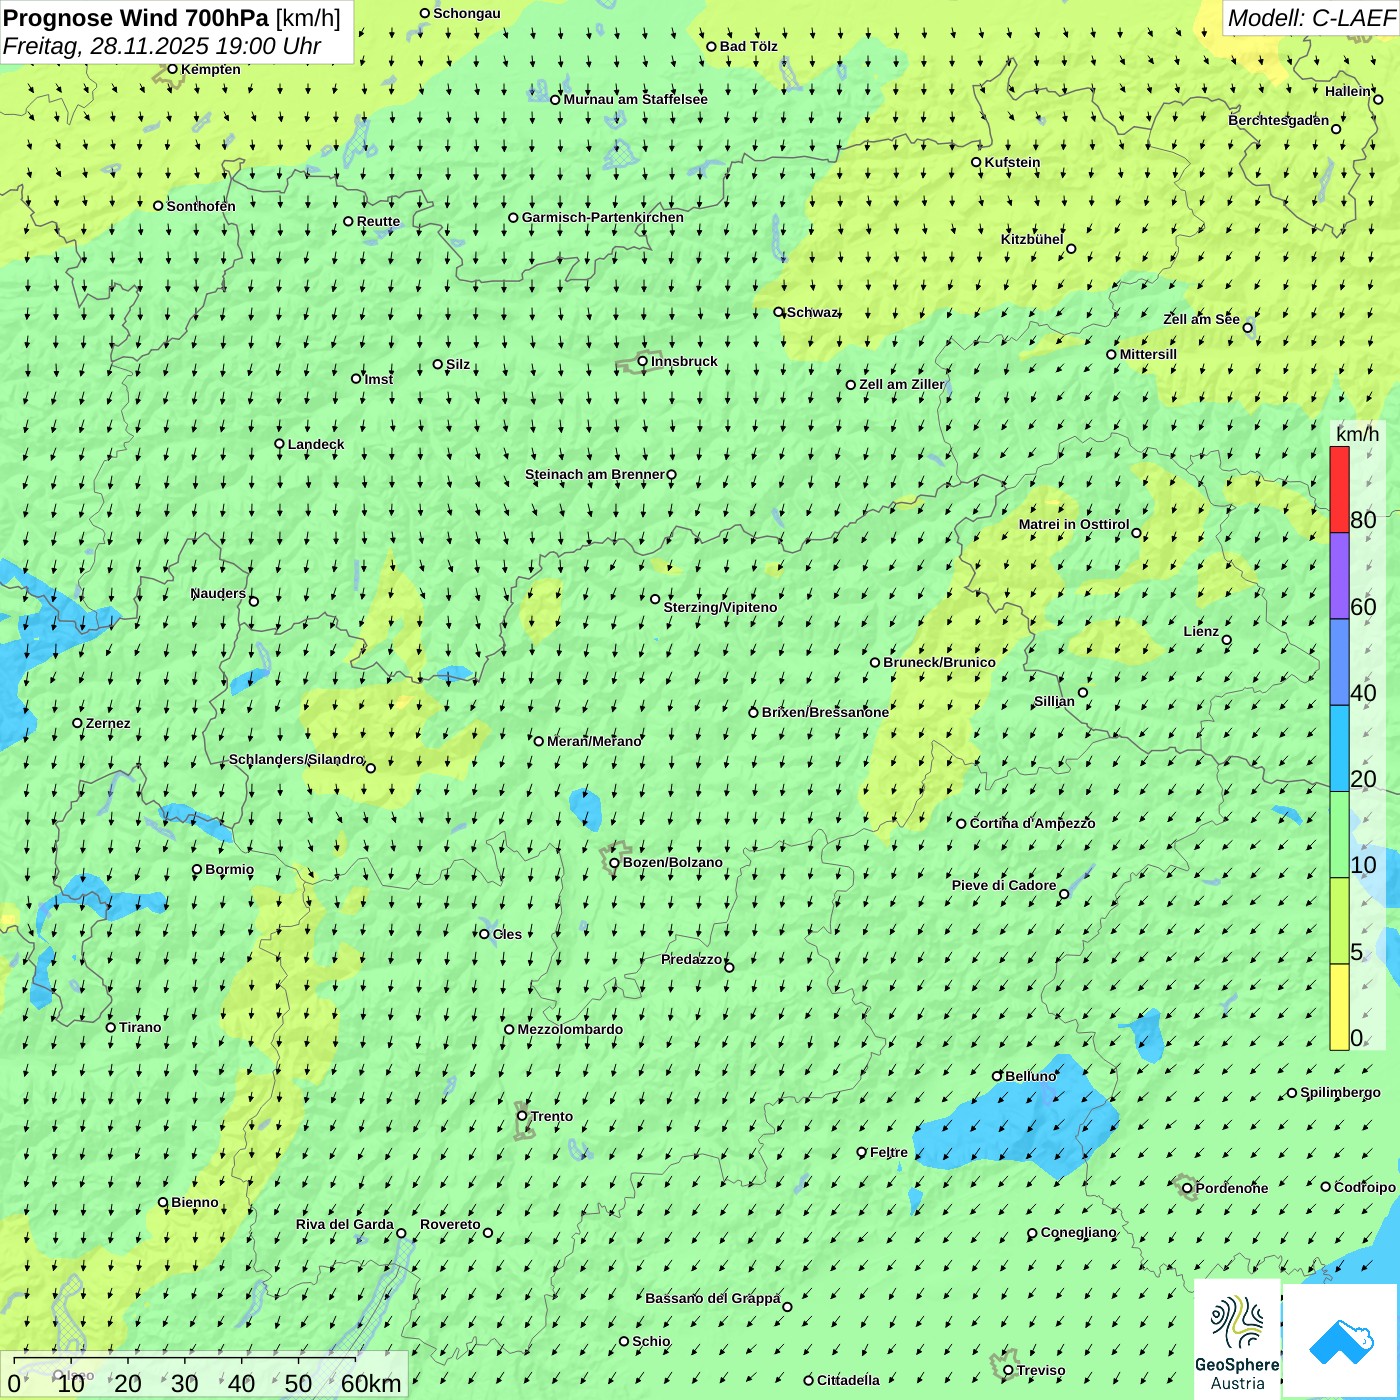Click the Spilimbergo label
The width and height of the screenshot is (1400, 1400).
[x=1340, y=1092]
